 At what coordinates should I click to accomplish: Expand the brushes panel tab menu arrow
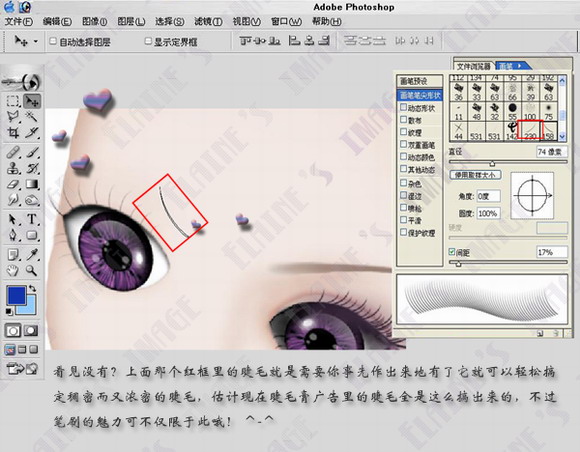[x=520, y=66]
